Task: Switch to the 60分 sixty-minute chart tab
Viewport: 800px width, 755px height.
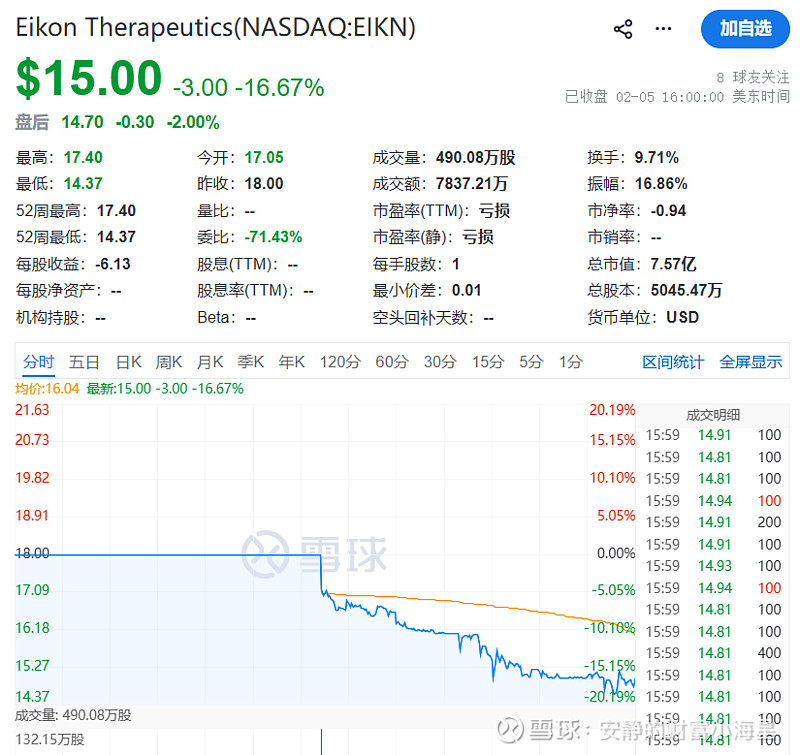Action: tap(391, 363)
